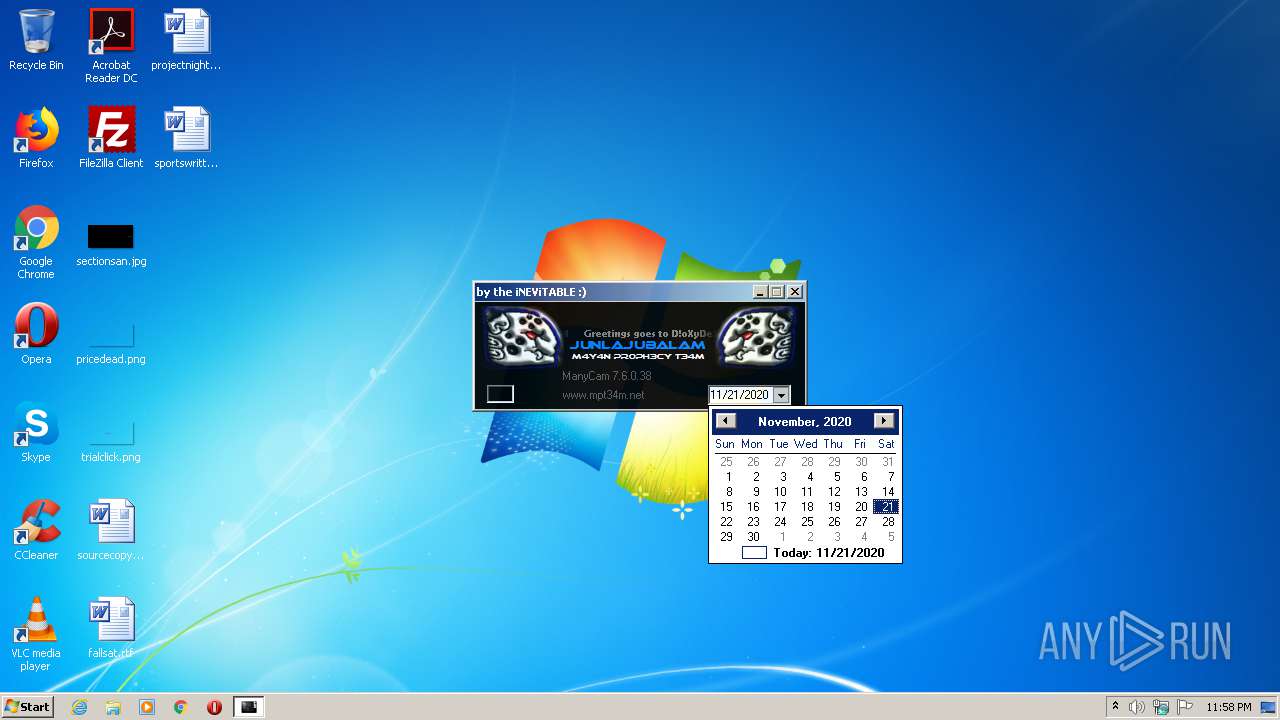Choose November 26 in calendar
Screen dimensions: 1280x720
(834, 522)
